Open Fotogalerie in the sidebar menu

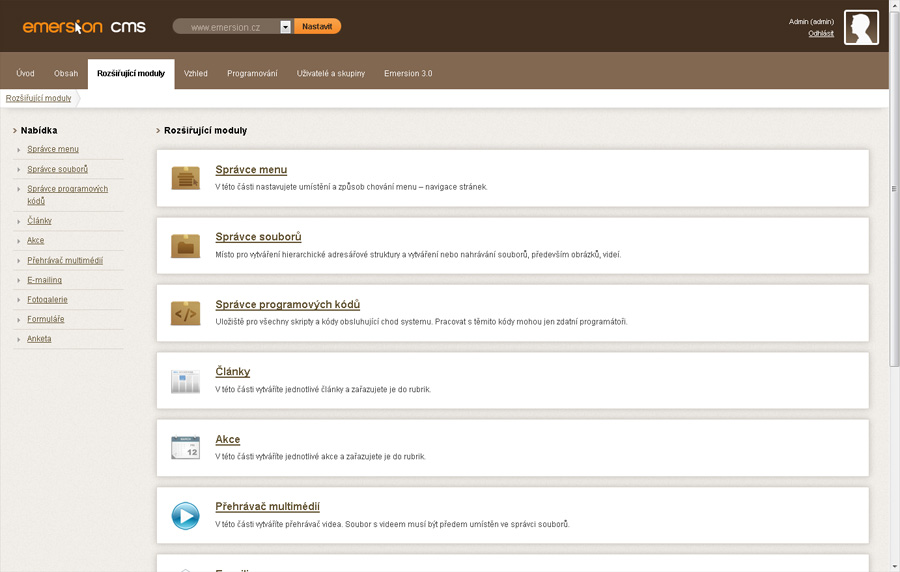47,300
